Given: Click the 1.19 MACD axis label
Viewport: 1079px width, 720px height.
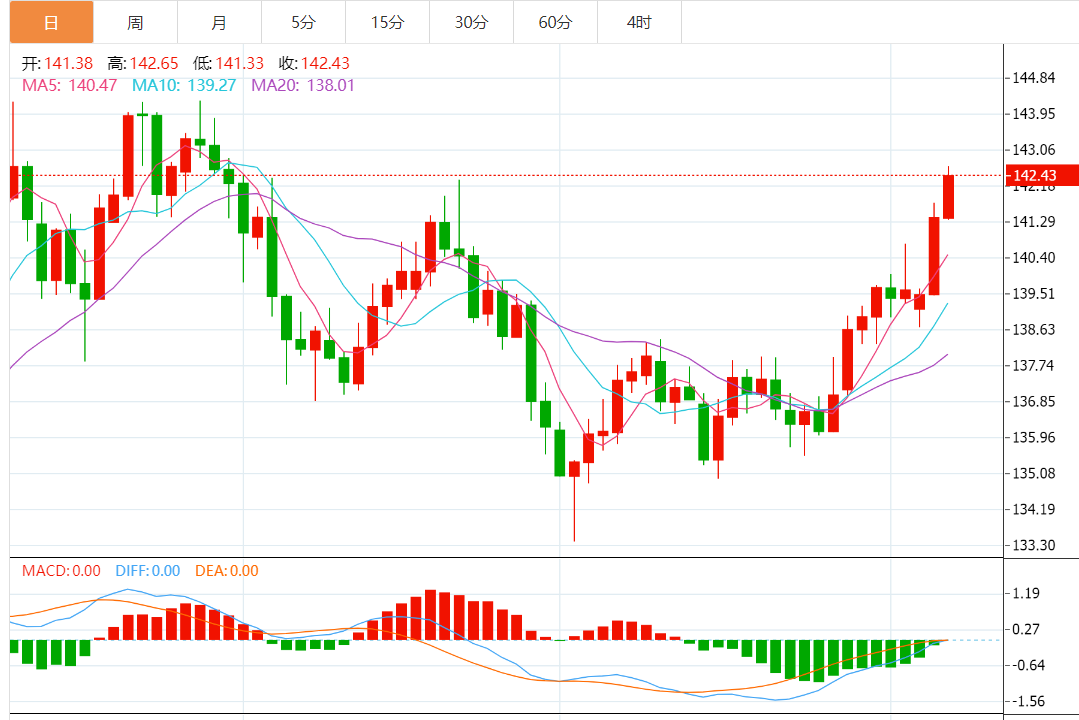Looking at the screenshot, I should click(1026, 593).
